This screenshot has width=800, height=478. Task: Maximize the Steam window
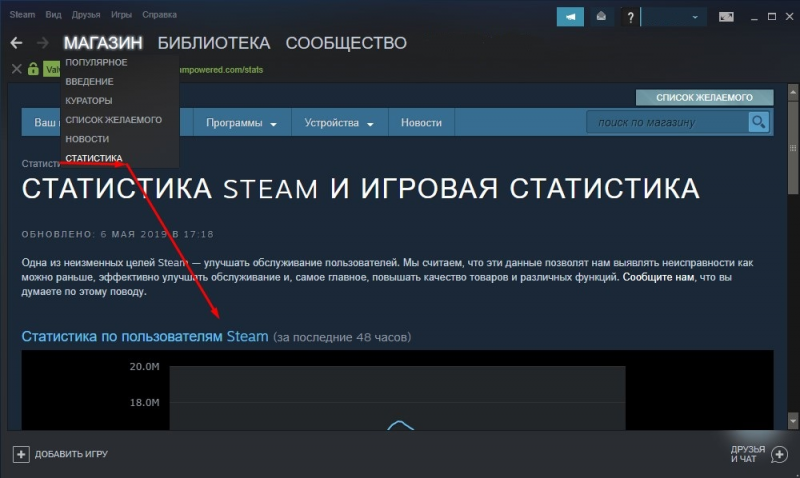[x=772, y=17]
